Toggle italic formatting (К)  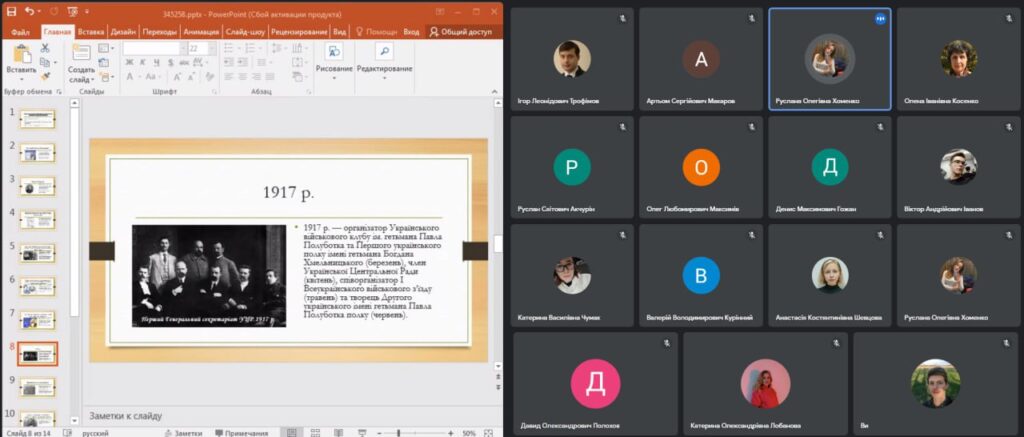[x=142, y=62]
